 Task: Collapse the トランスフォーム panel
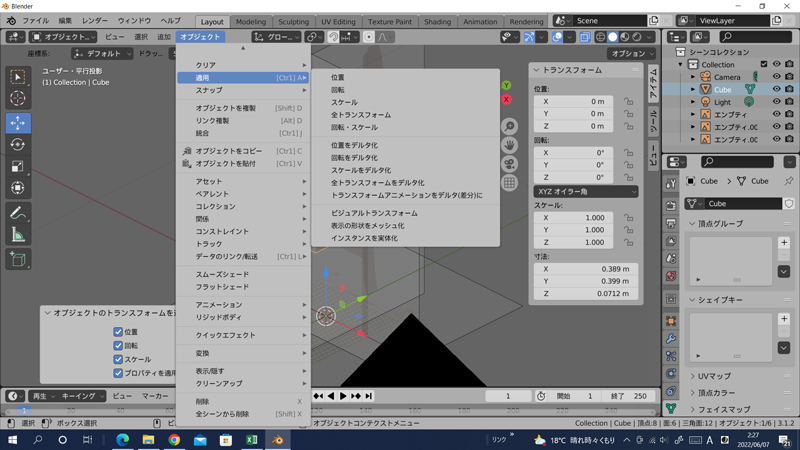point(537,70)
